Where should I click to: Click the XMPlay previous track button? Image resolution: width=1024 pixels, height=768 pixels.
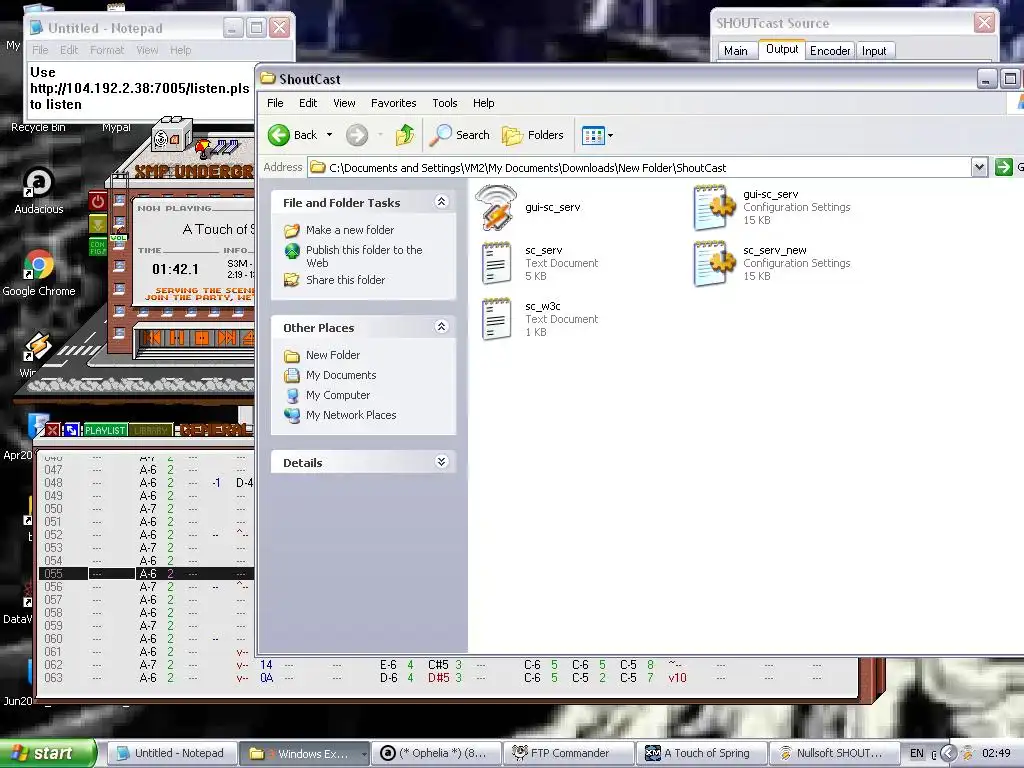[152, 338]
